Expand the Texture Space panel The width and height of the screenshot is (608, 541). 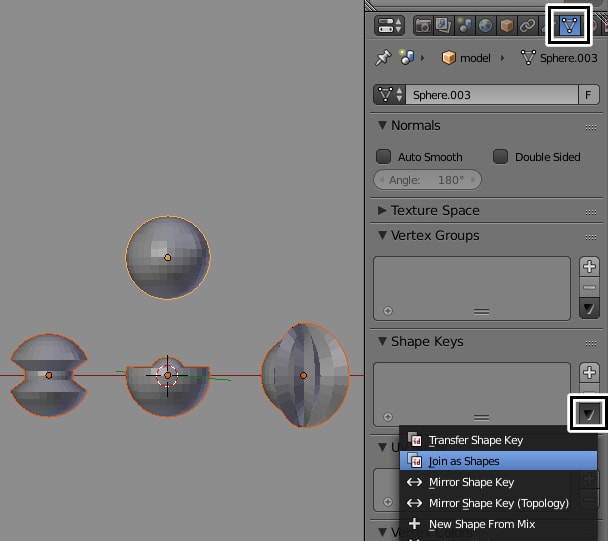coord(382,210)
